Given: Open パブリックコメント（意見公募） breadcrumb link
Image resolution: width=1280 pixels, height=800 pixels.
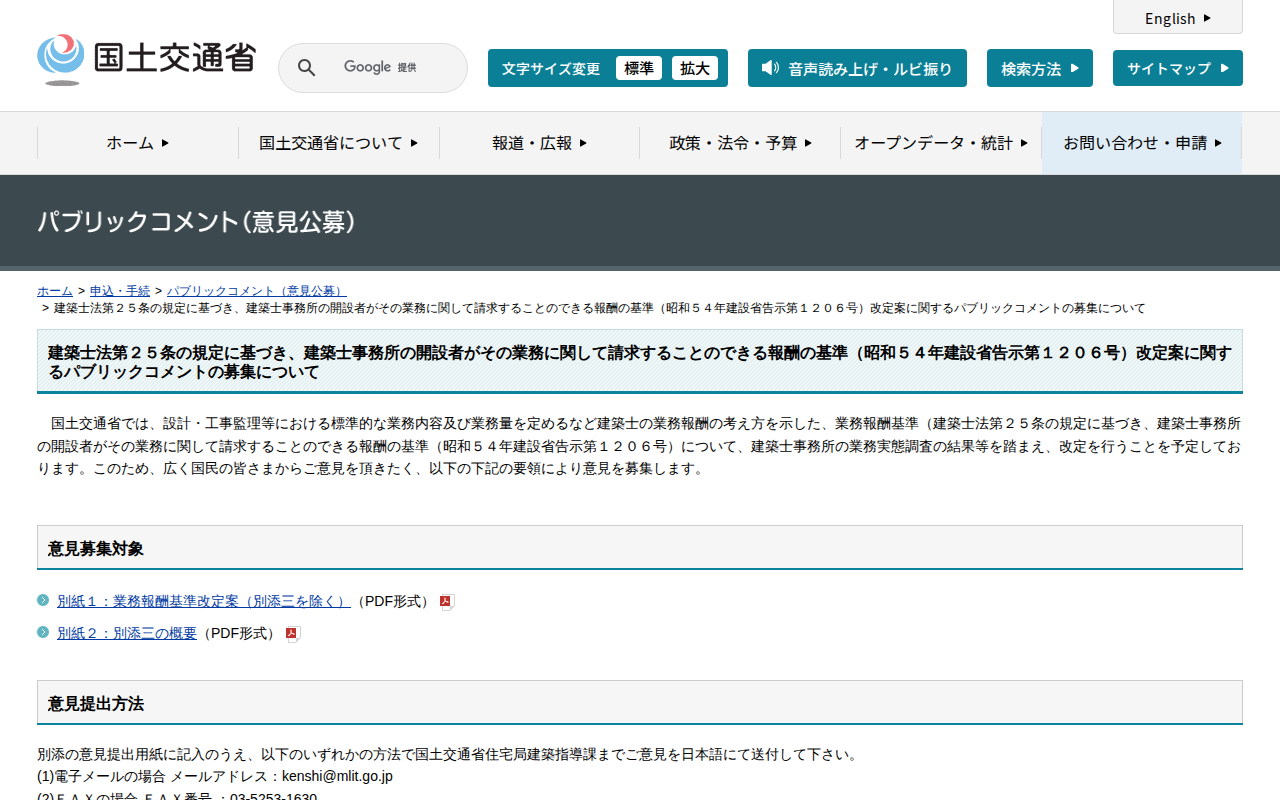Looking at the screenshot, I should pos(256,291).
